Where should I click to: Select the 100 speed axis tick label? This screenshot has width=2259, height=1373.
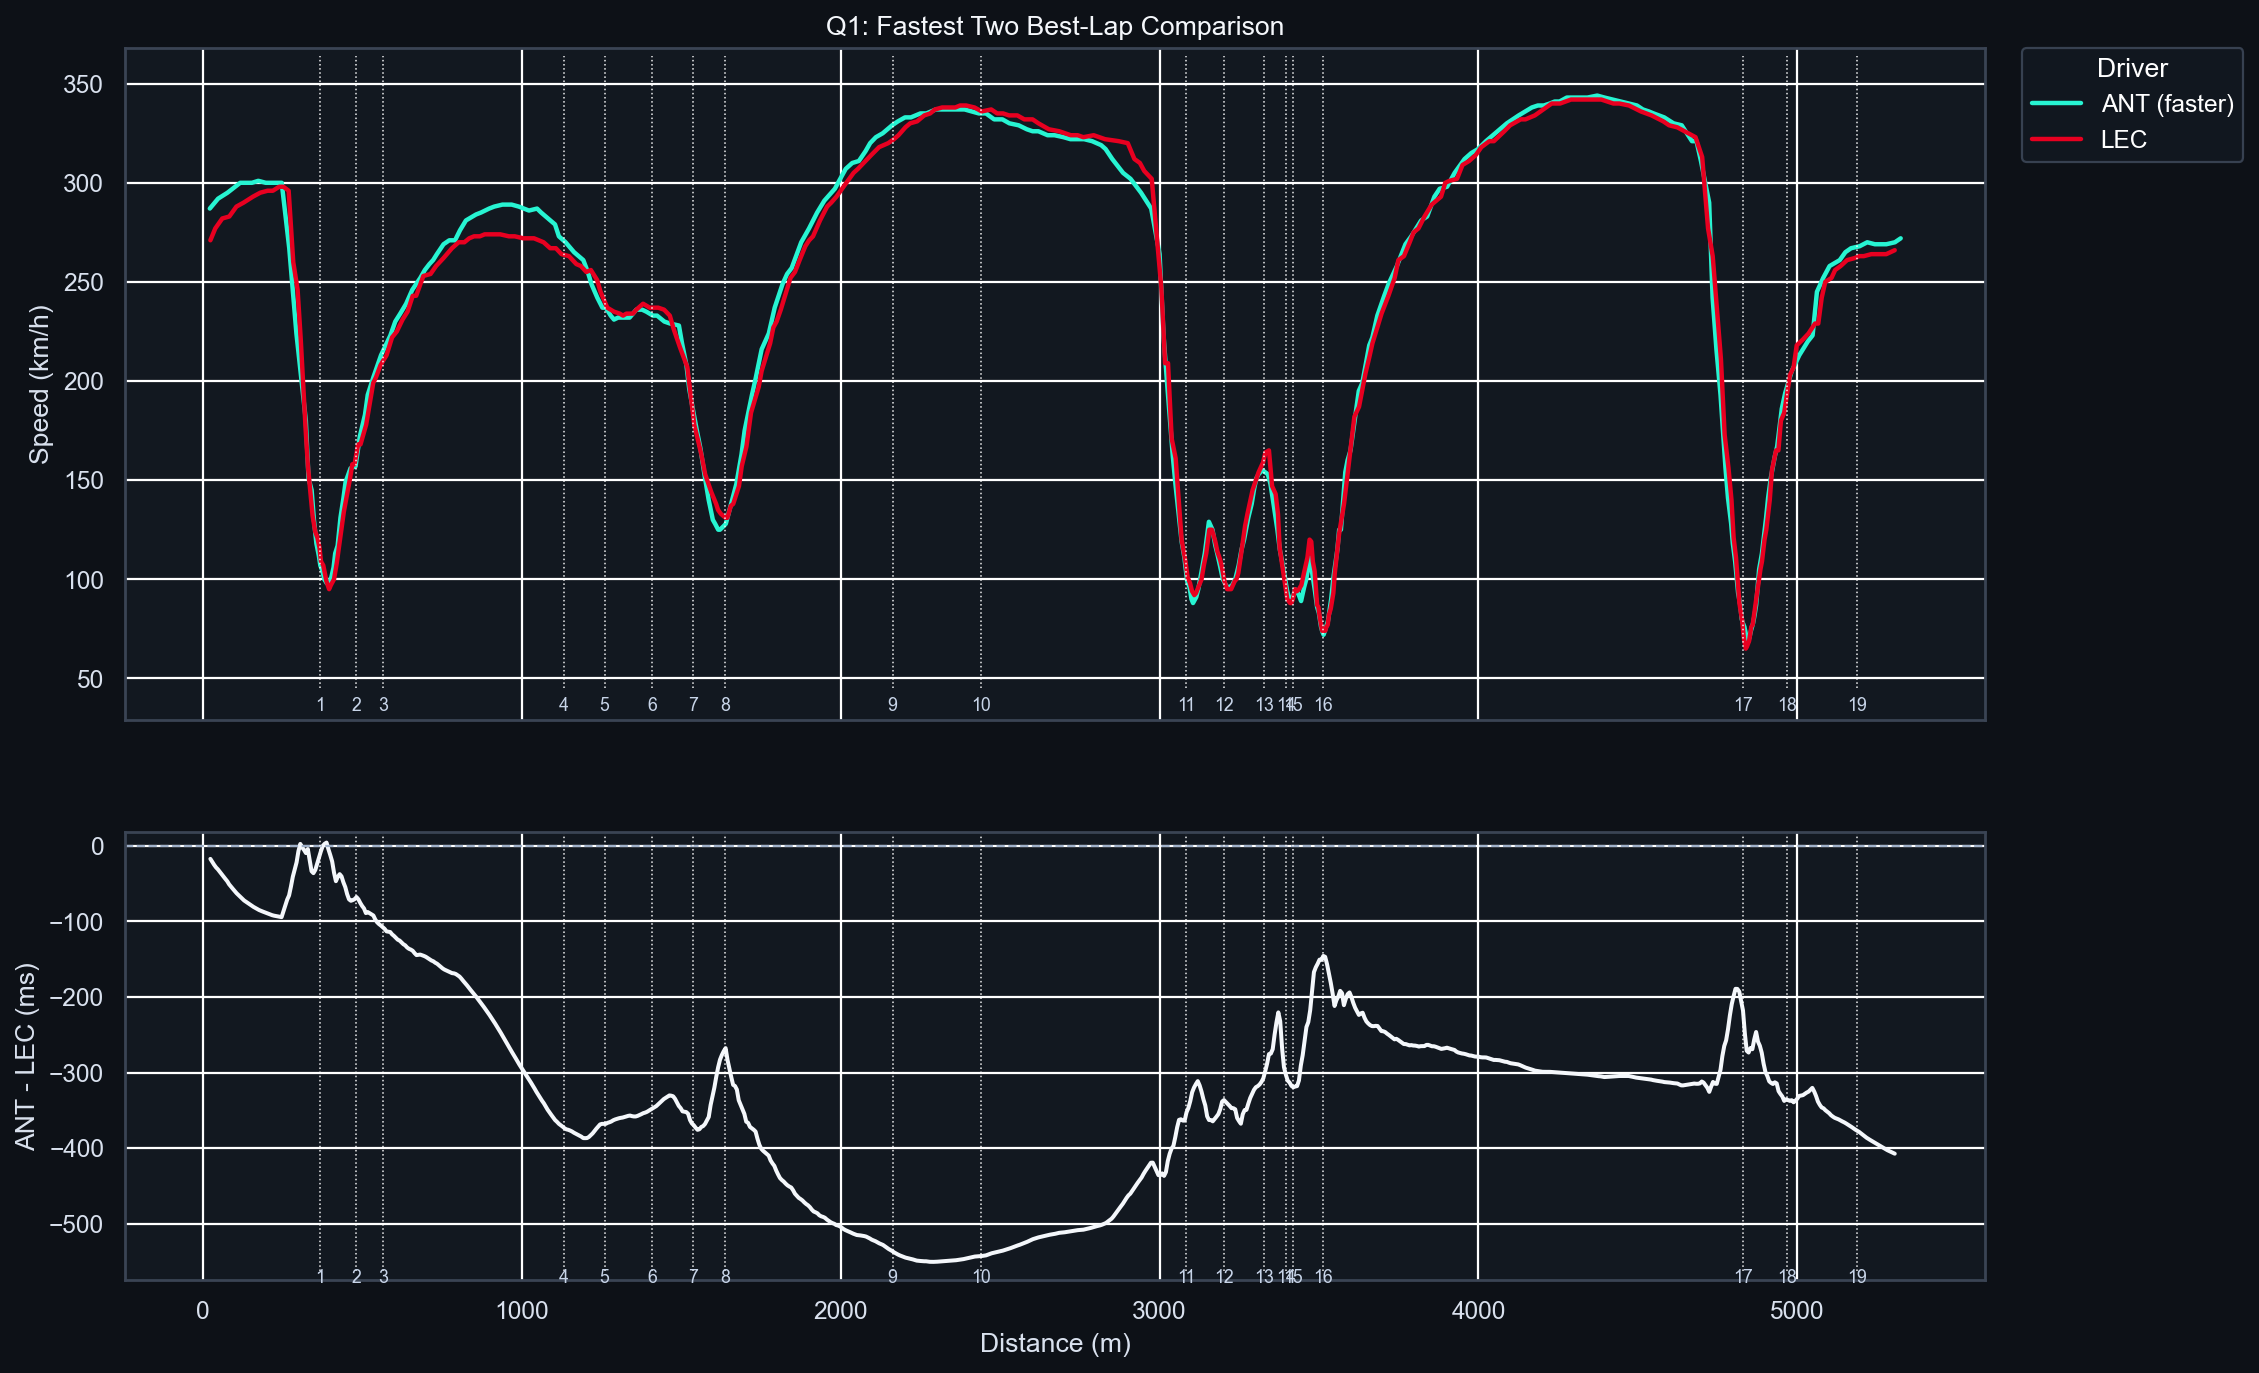pyautogui.click(x=83, y=580)
